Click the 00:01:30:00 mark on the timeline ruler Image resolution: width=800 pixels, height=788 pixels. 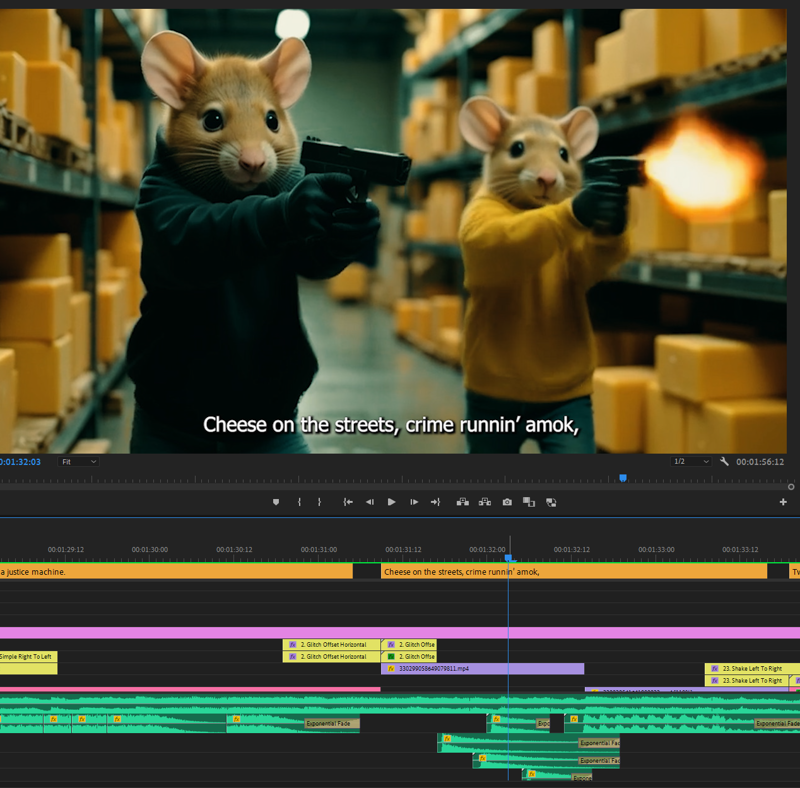tap(149, 550)
